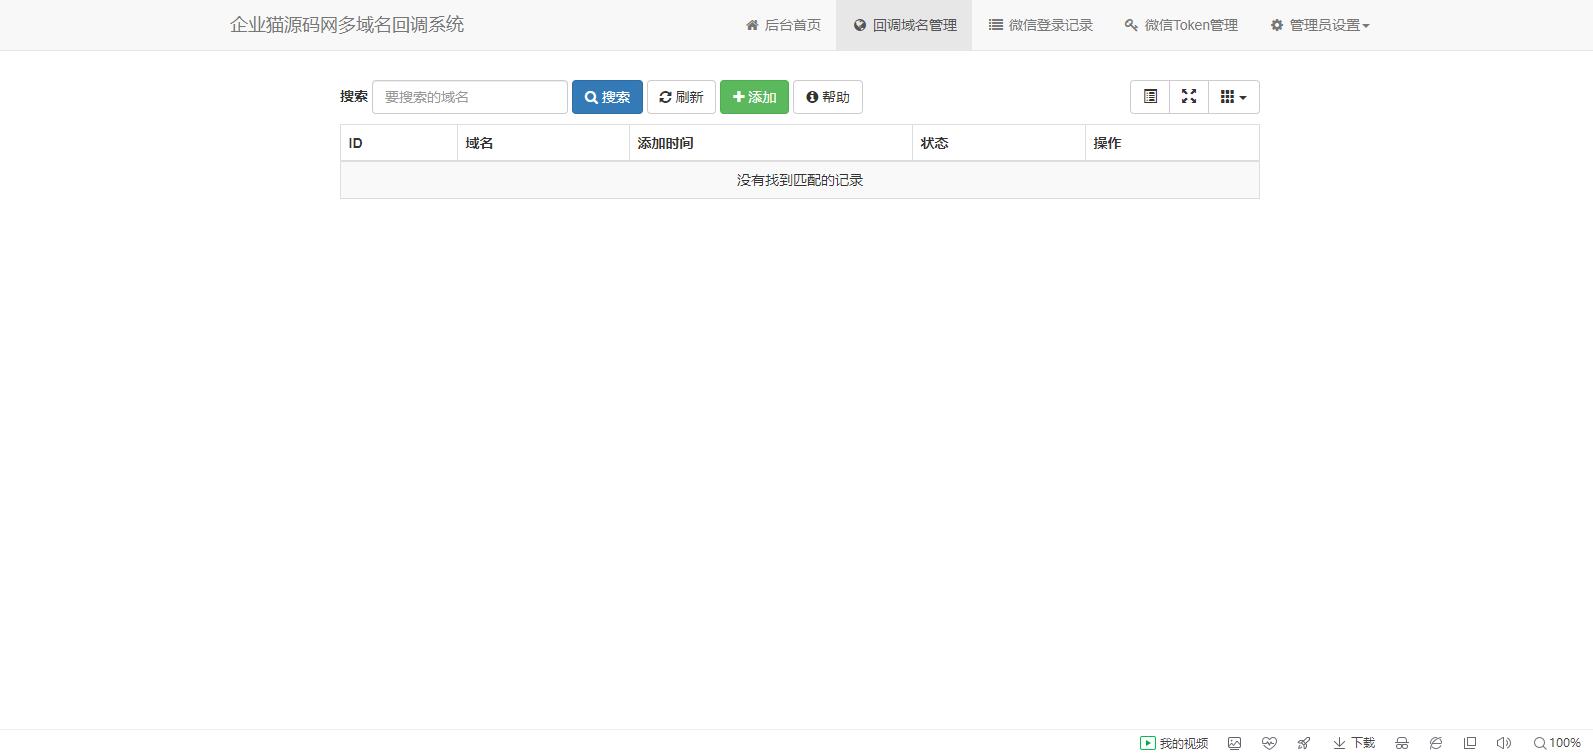The width and height of the screenshot is (1593, 756).
Task: Click the blue 搜索 search button
Action: (x=607, y=97)
